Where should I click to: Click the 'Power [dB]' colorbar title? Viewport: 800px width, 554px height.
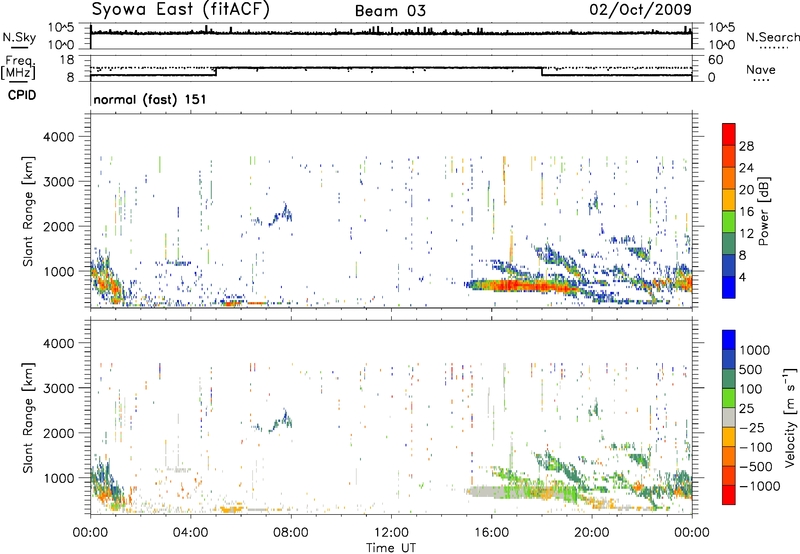[x=763, y=211]
